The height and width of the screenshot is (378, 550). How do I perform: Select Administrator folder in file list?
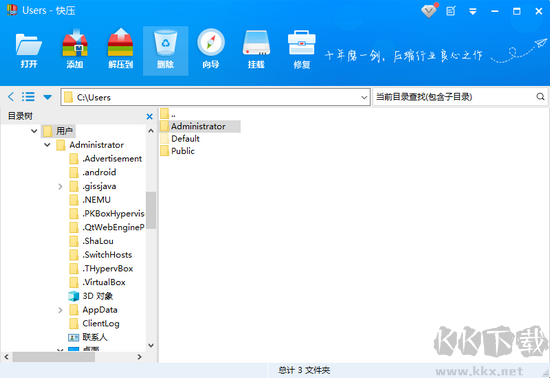[x=200, y=126]
